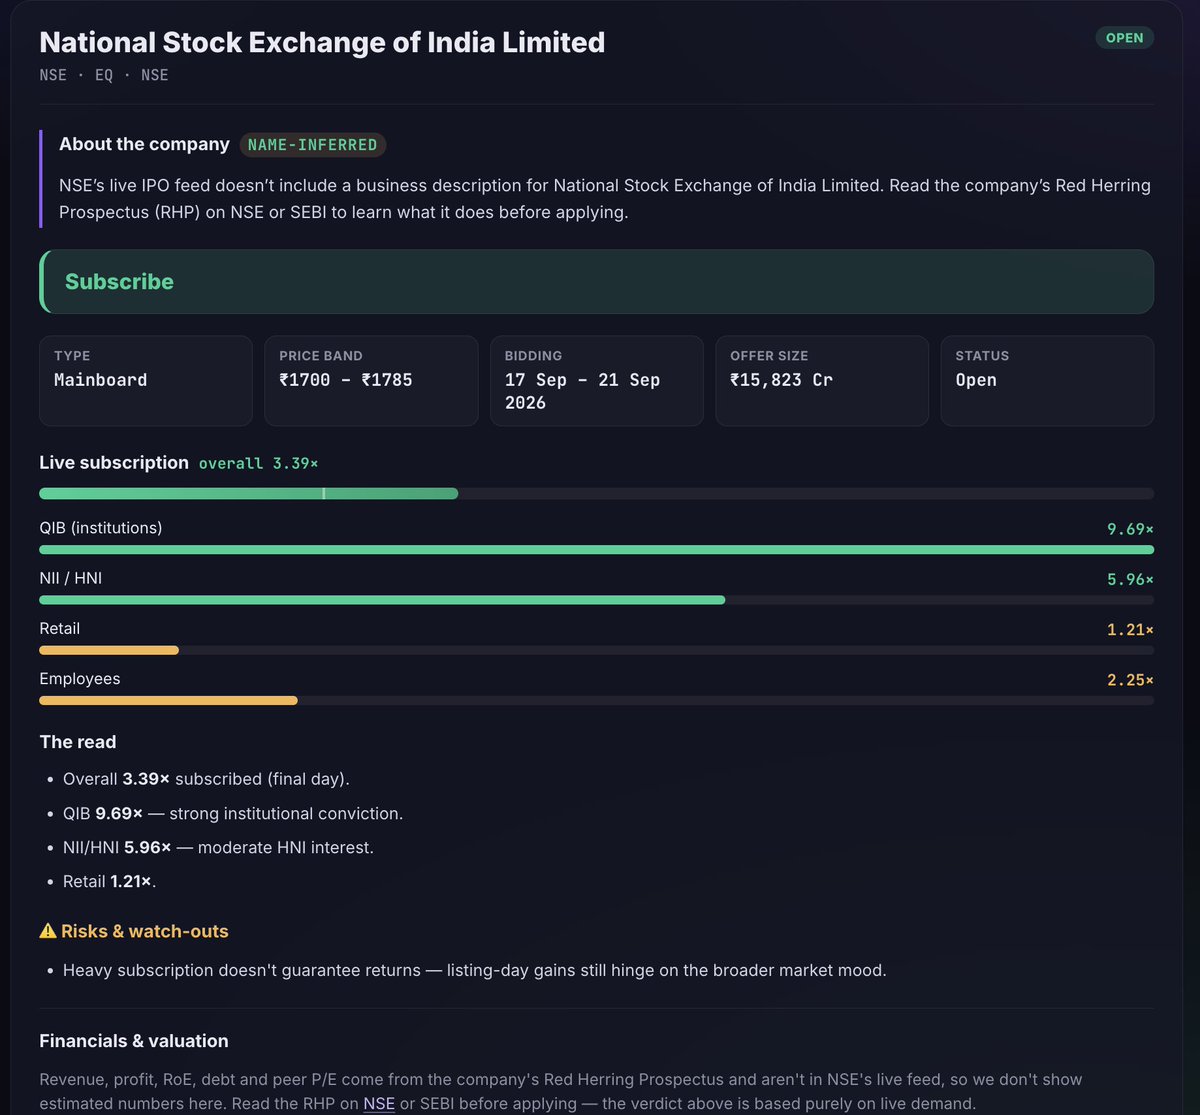The width and height of the screenshot is (1200, 1115).
Task: Click the 'NSE · EQ · NSE' subtitle
Action: coord(104,75)
